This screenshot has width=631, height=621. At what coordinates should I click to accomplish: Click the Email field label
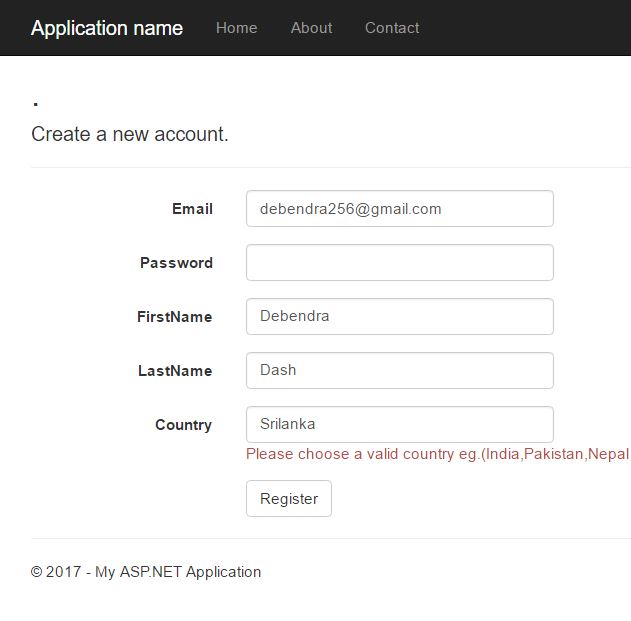tap(192, 209)
